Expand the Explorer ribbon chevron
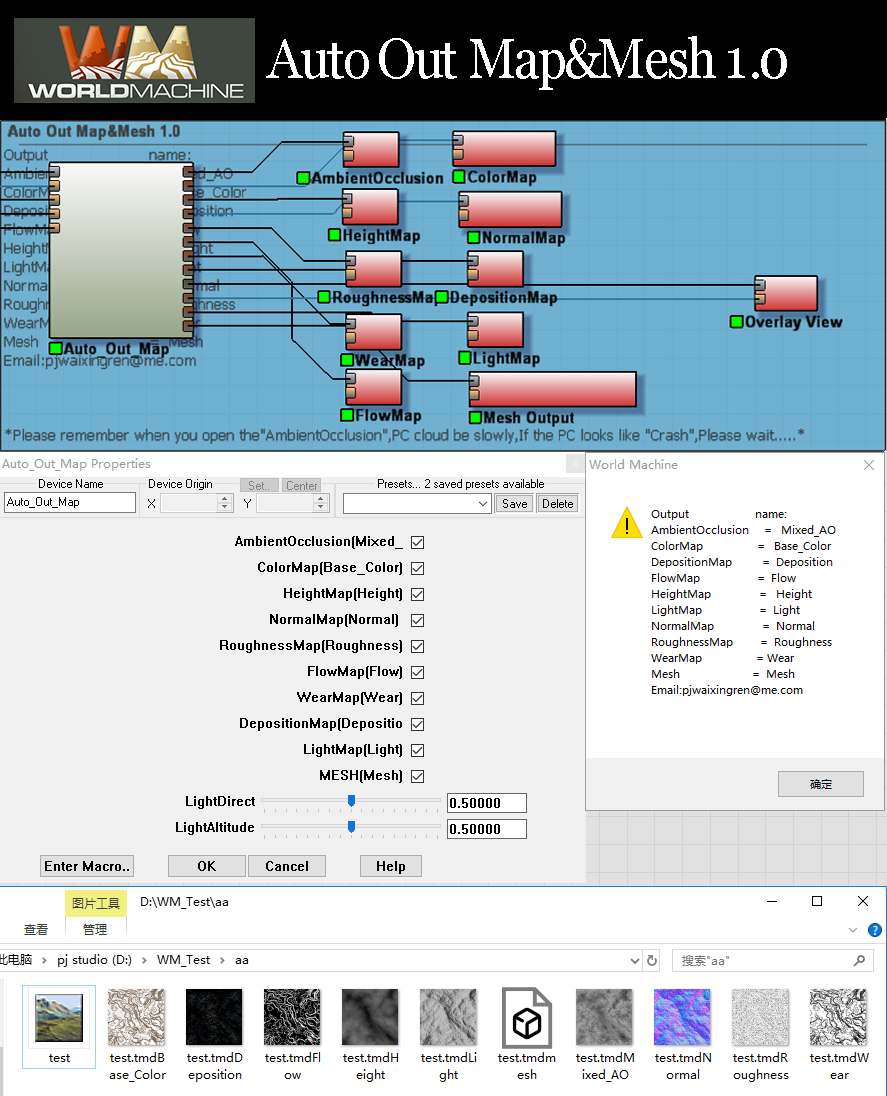The image size is (887, 1096). 853,930
